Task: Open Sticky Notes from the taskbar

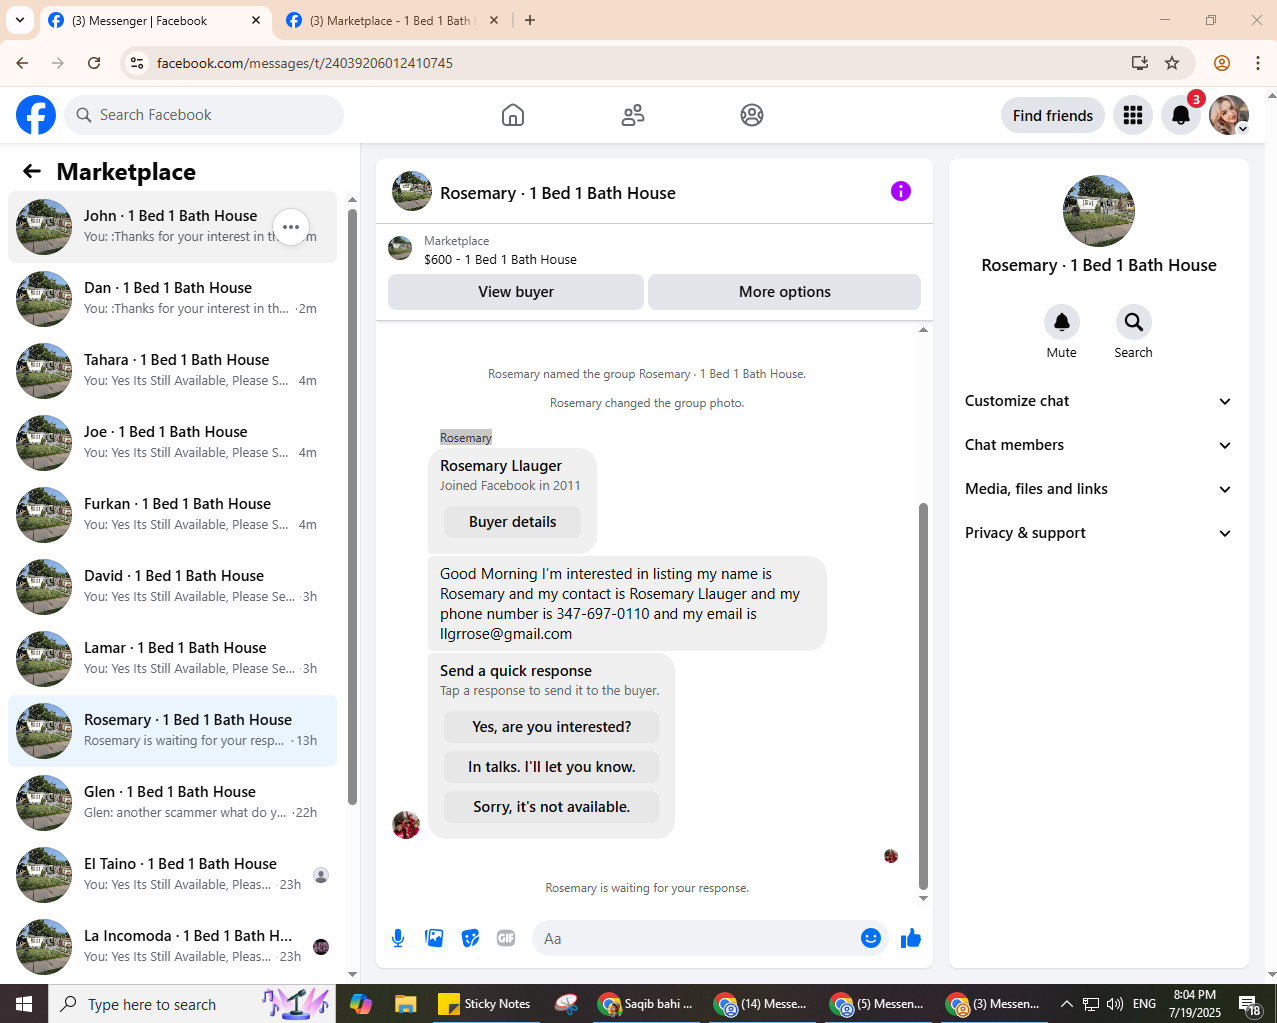Action: point(485,1004)
